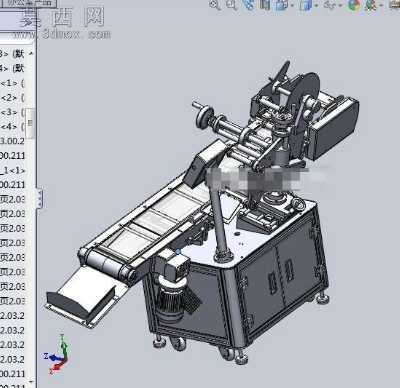The height and width of the screenshot is (388, 400).
Task: Open the Display Style dropdown arrow
Action: click(316, 6)
